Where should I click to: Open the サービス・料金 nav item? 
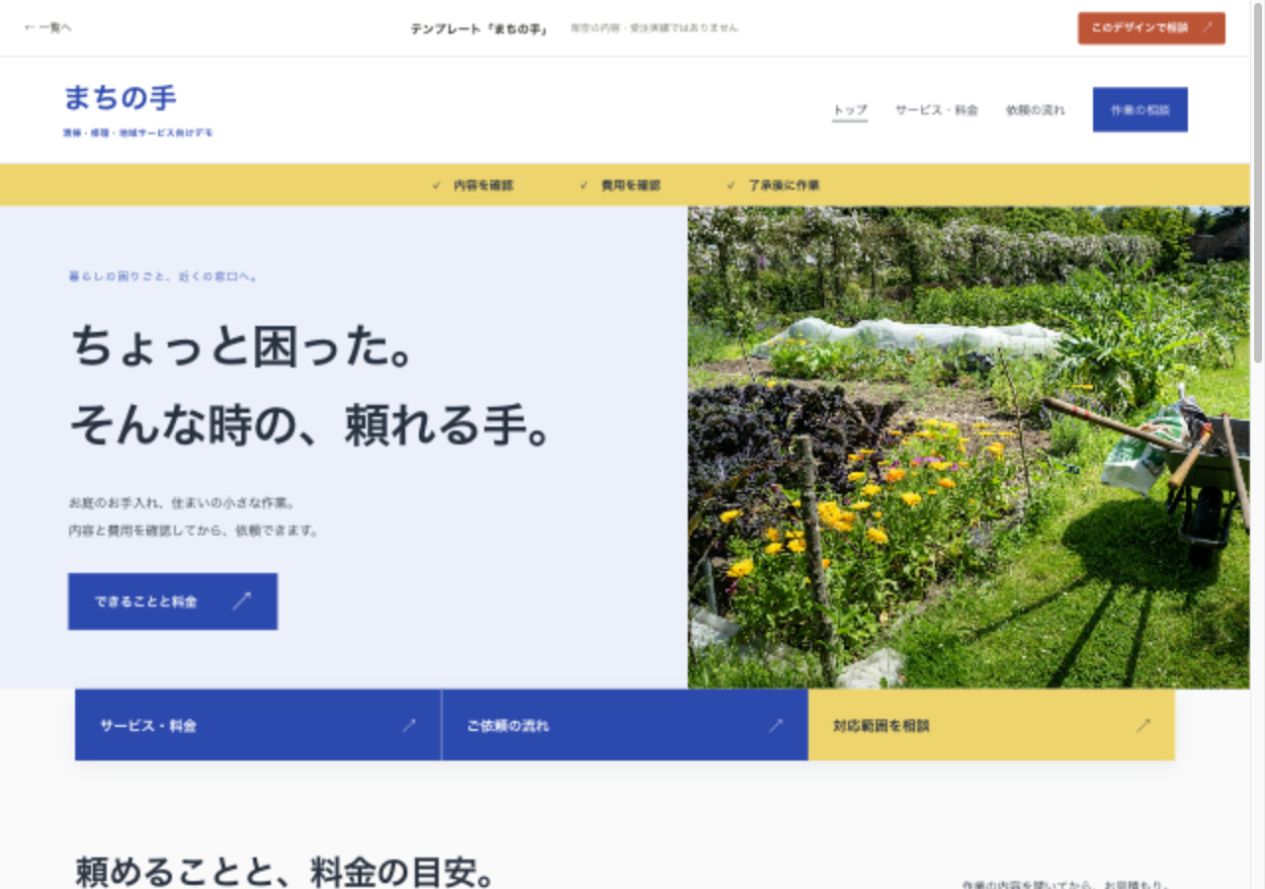coord(936,110)
